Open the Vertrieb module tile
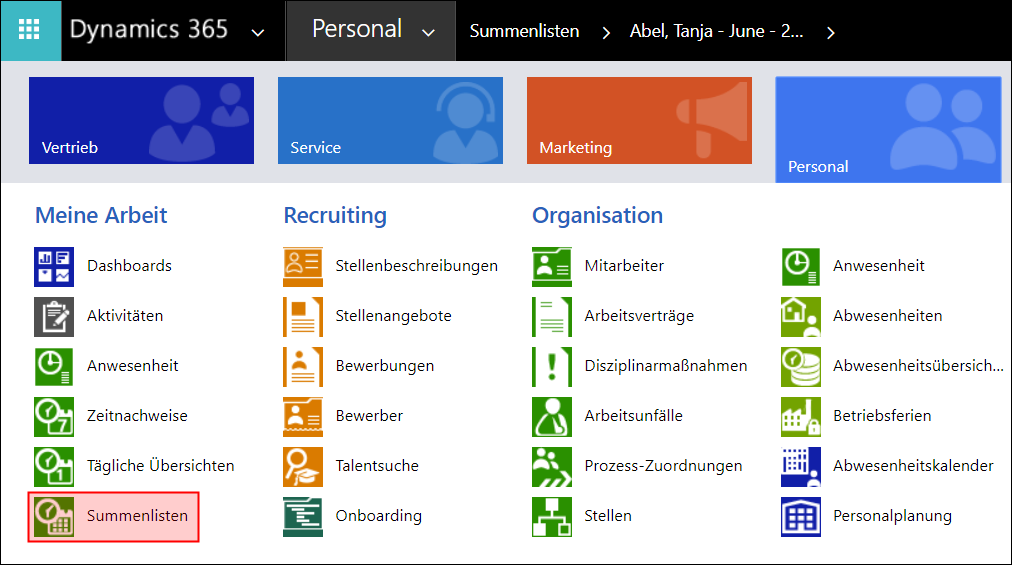The image size is (1012, 565). pos(141,120)
